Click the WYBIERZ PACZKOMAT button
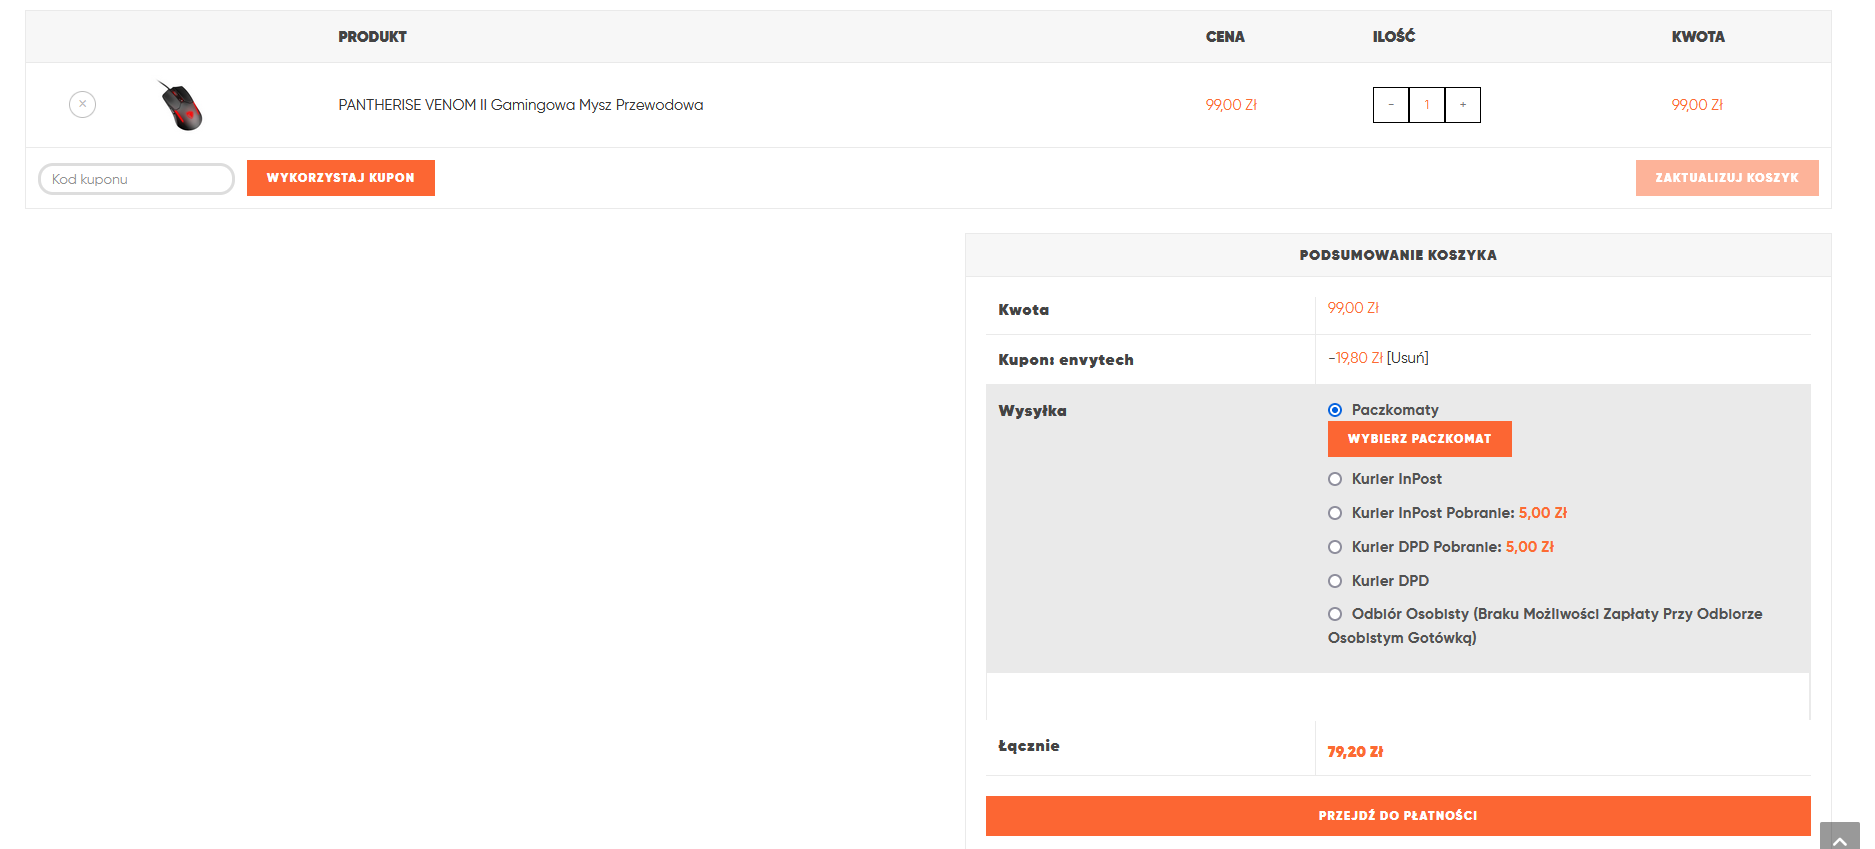Screen dimensions: 1875x849 coord(1420,439)
